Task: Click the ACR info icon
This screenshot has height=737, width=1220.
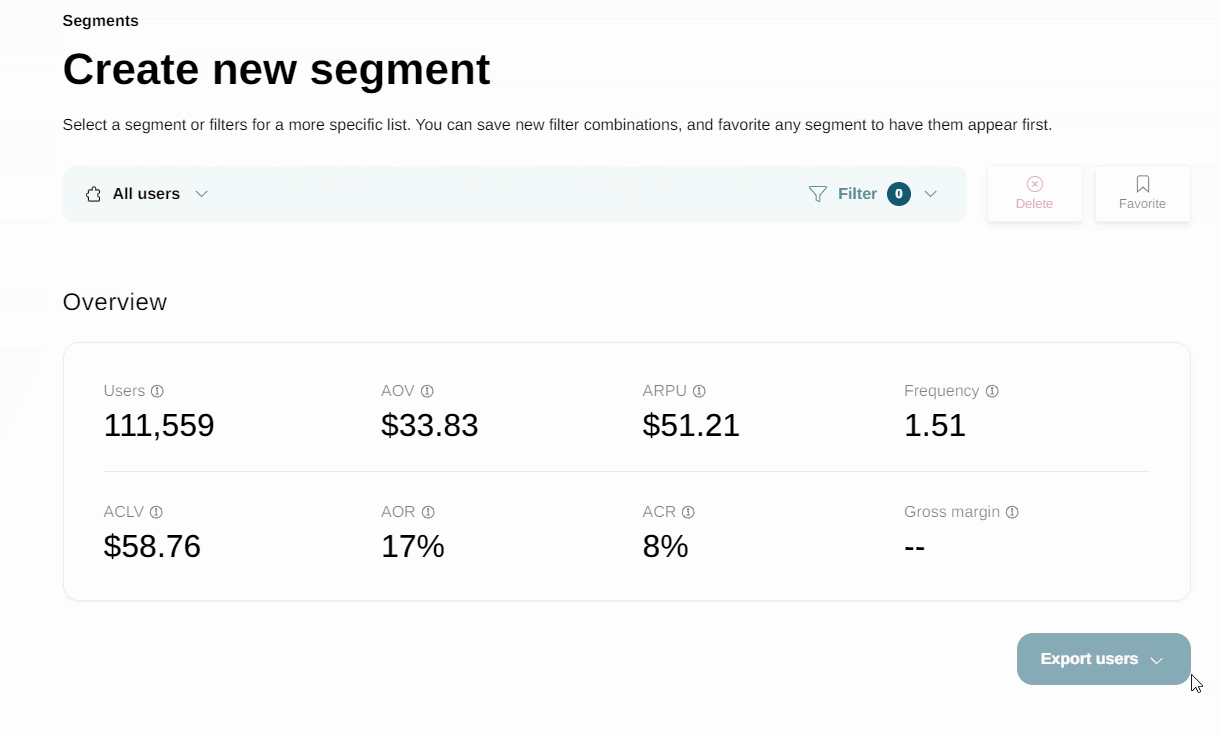Action: point(688,512)
